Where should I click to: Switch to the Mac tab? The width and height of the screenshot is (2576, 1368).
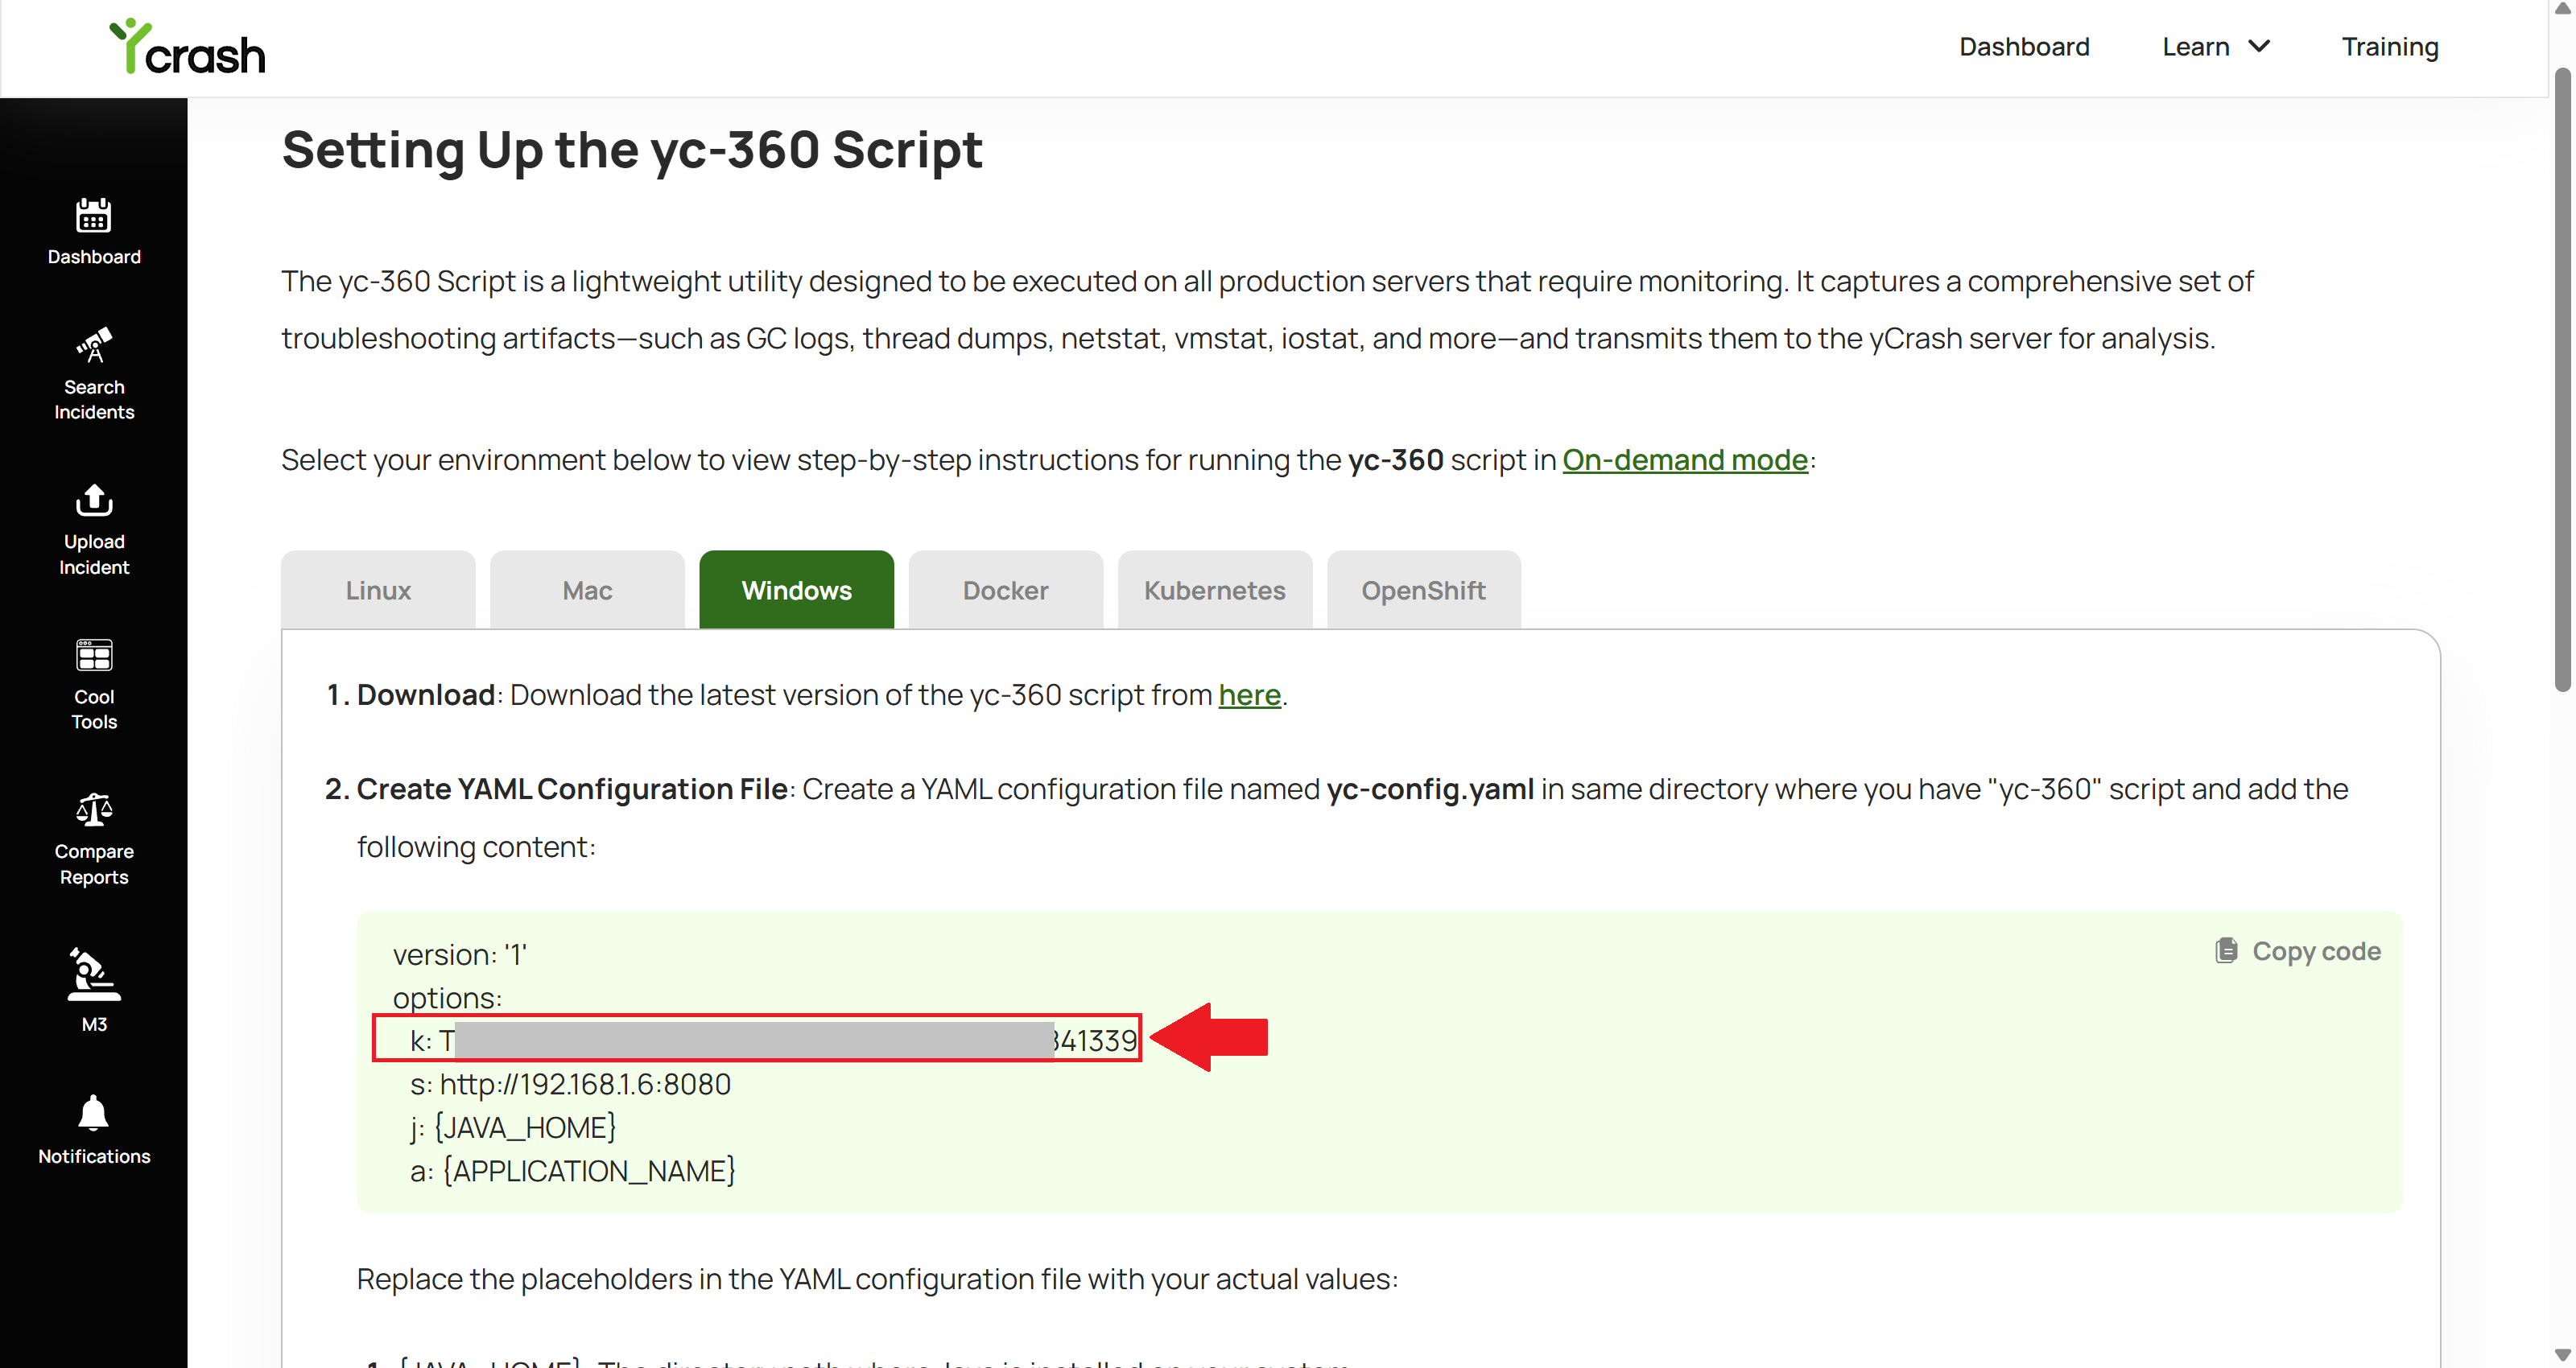coord(587,590)
